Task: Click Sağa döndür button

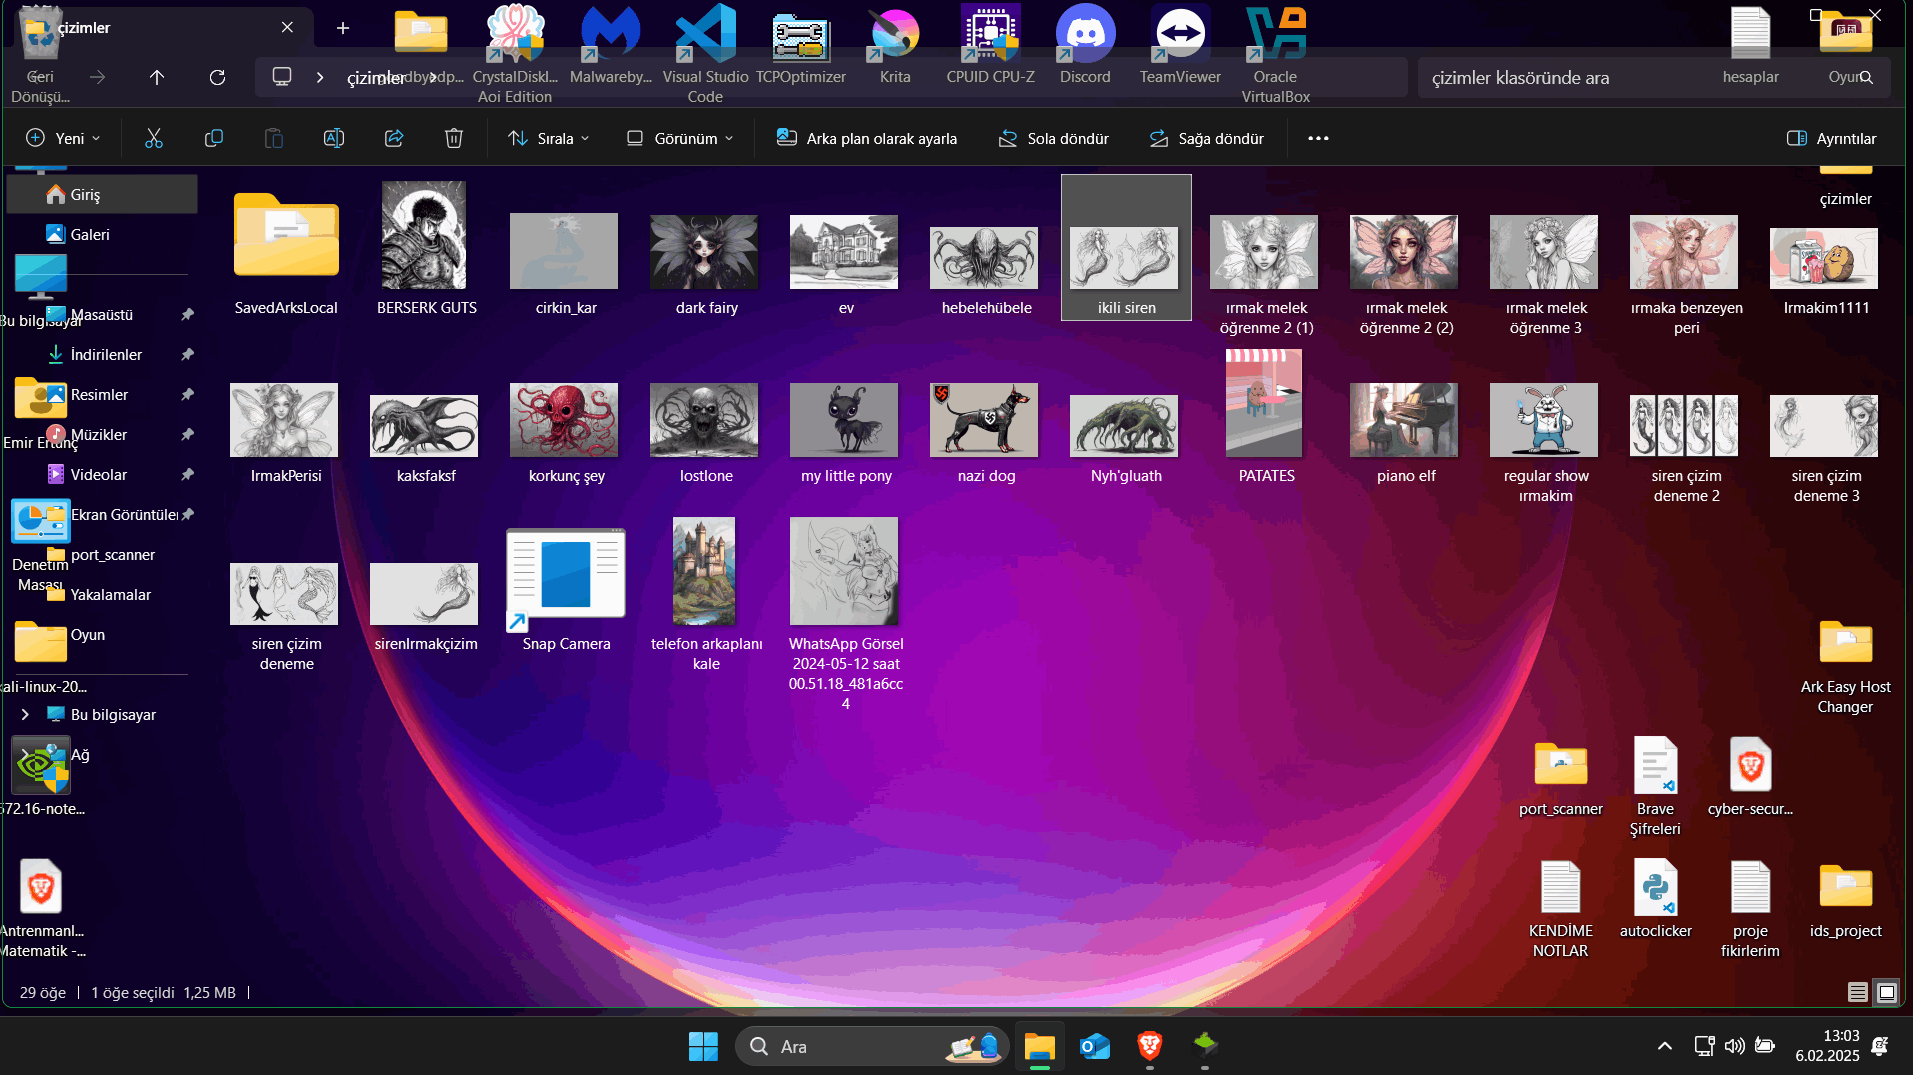Action: [x=1206, y=138]
